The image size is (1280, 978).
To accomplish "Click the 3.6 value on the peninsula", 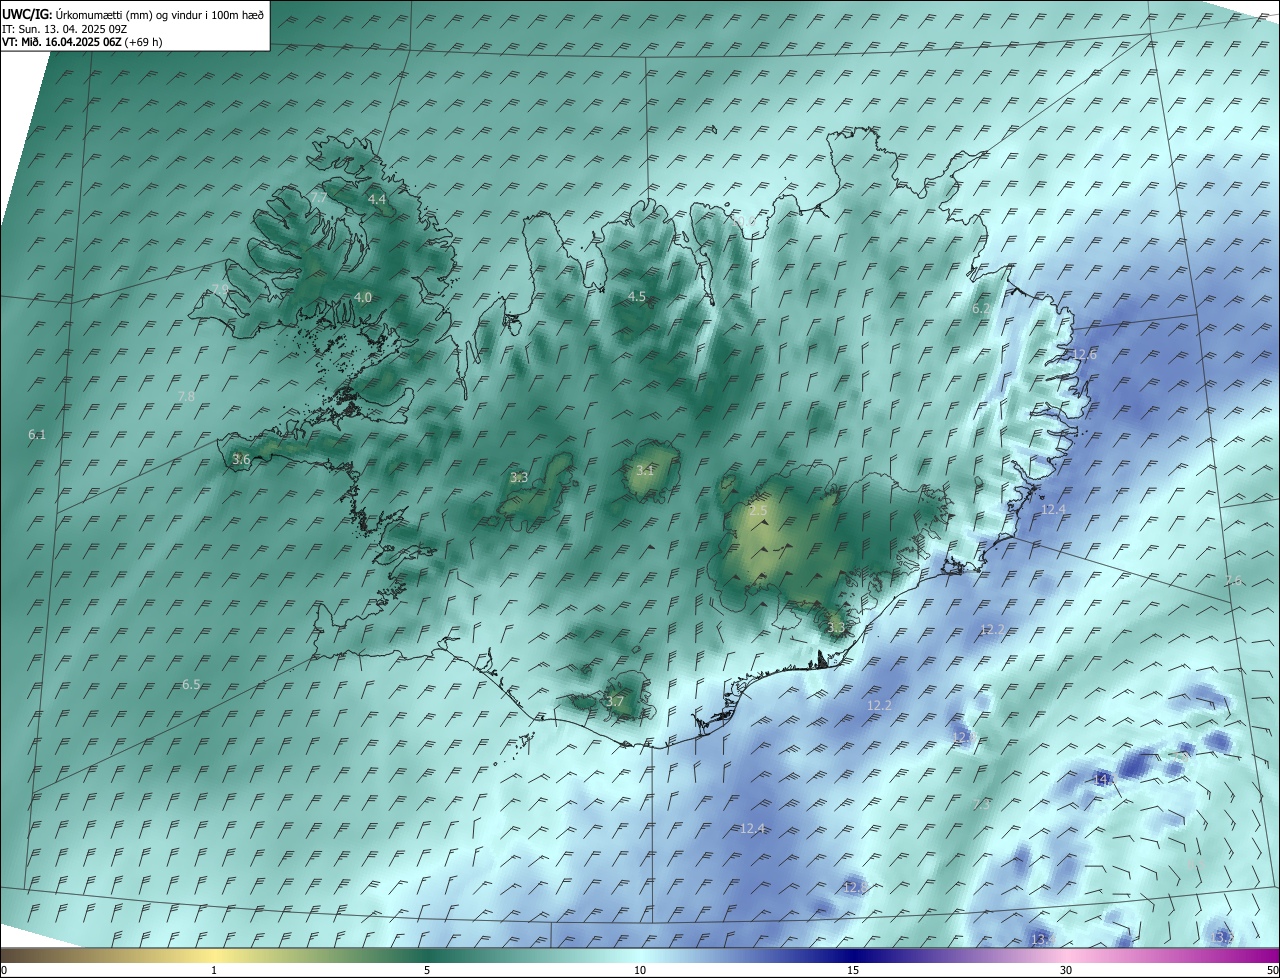I will point(241,460).
